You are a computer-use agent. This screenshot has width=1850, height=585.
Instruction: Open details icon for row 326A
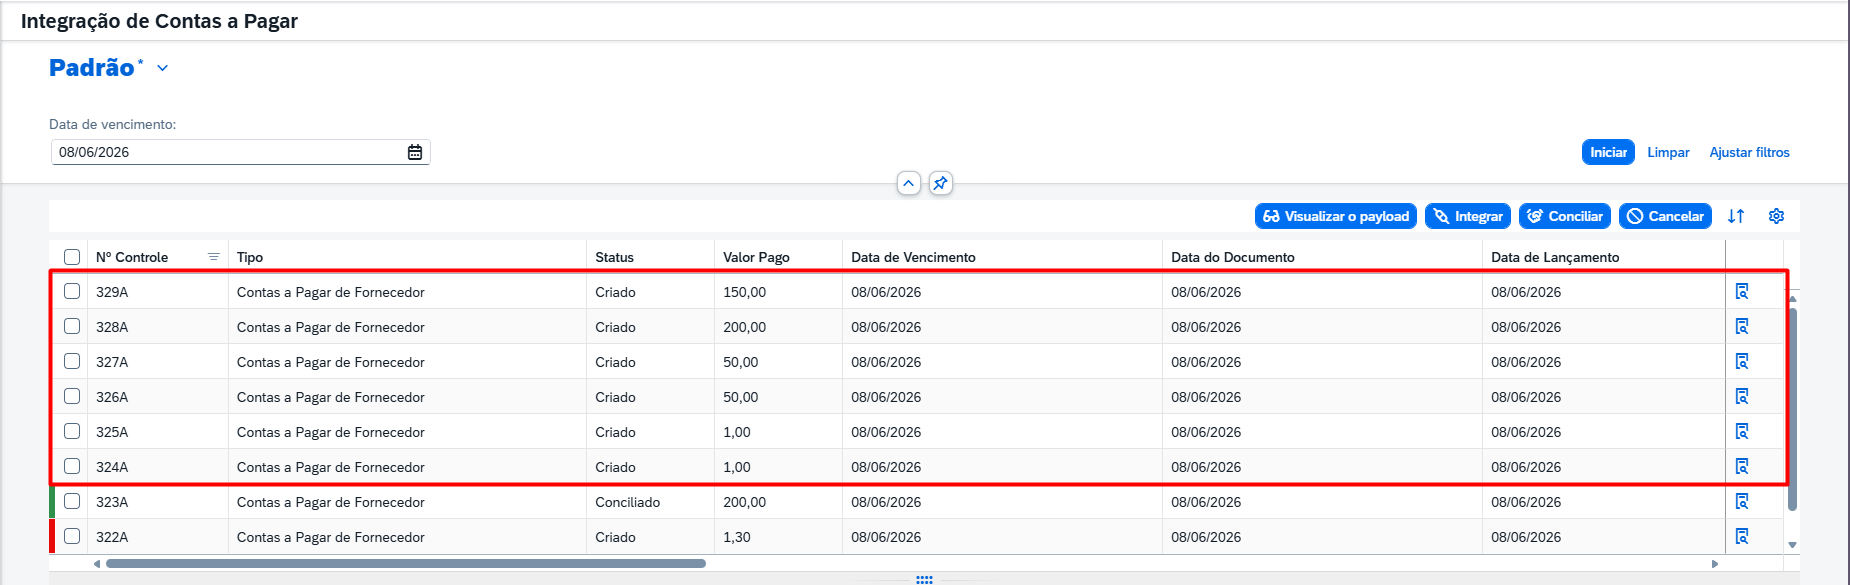(x=1742, y=396)
